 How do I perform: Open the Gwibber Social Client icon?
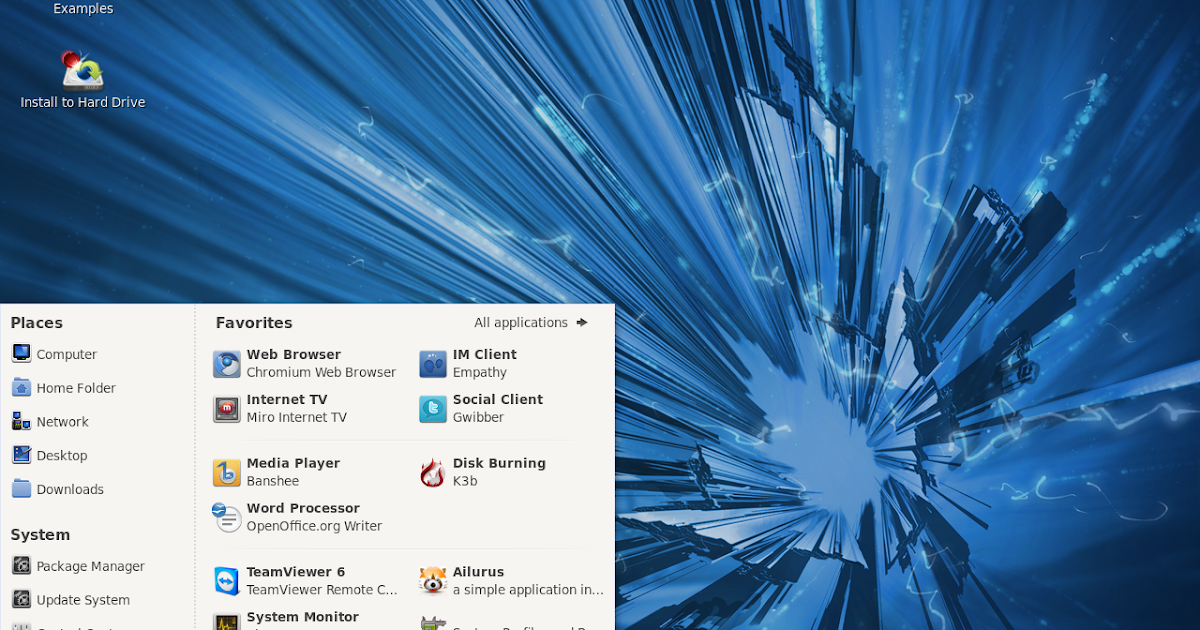(433, 409)
